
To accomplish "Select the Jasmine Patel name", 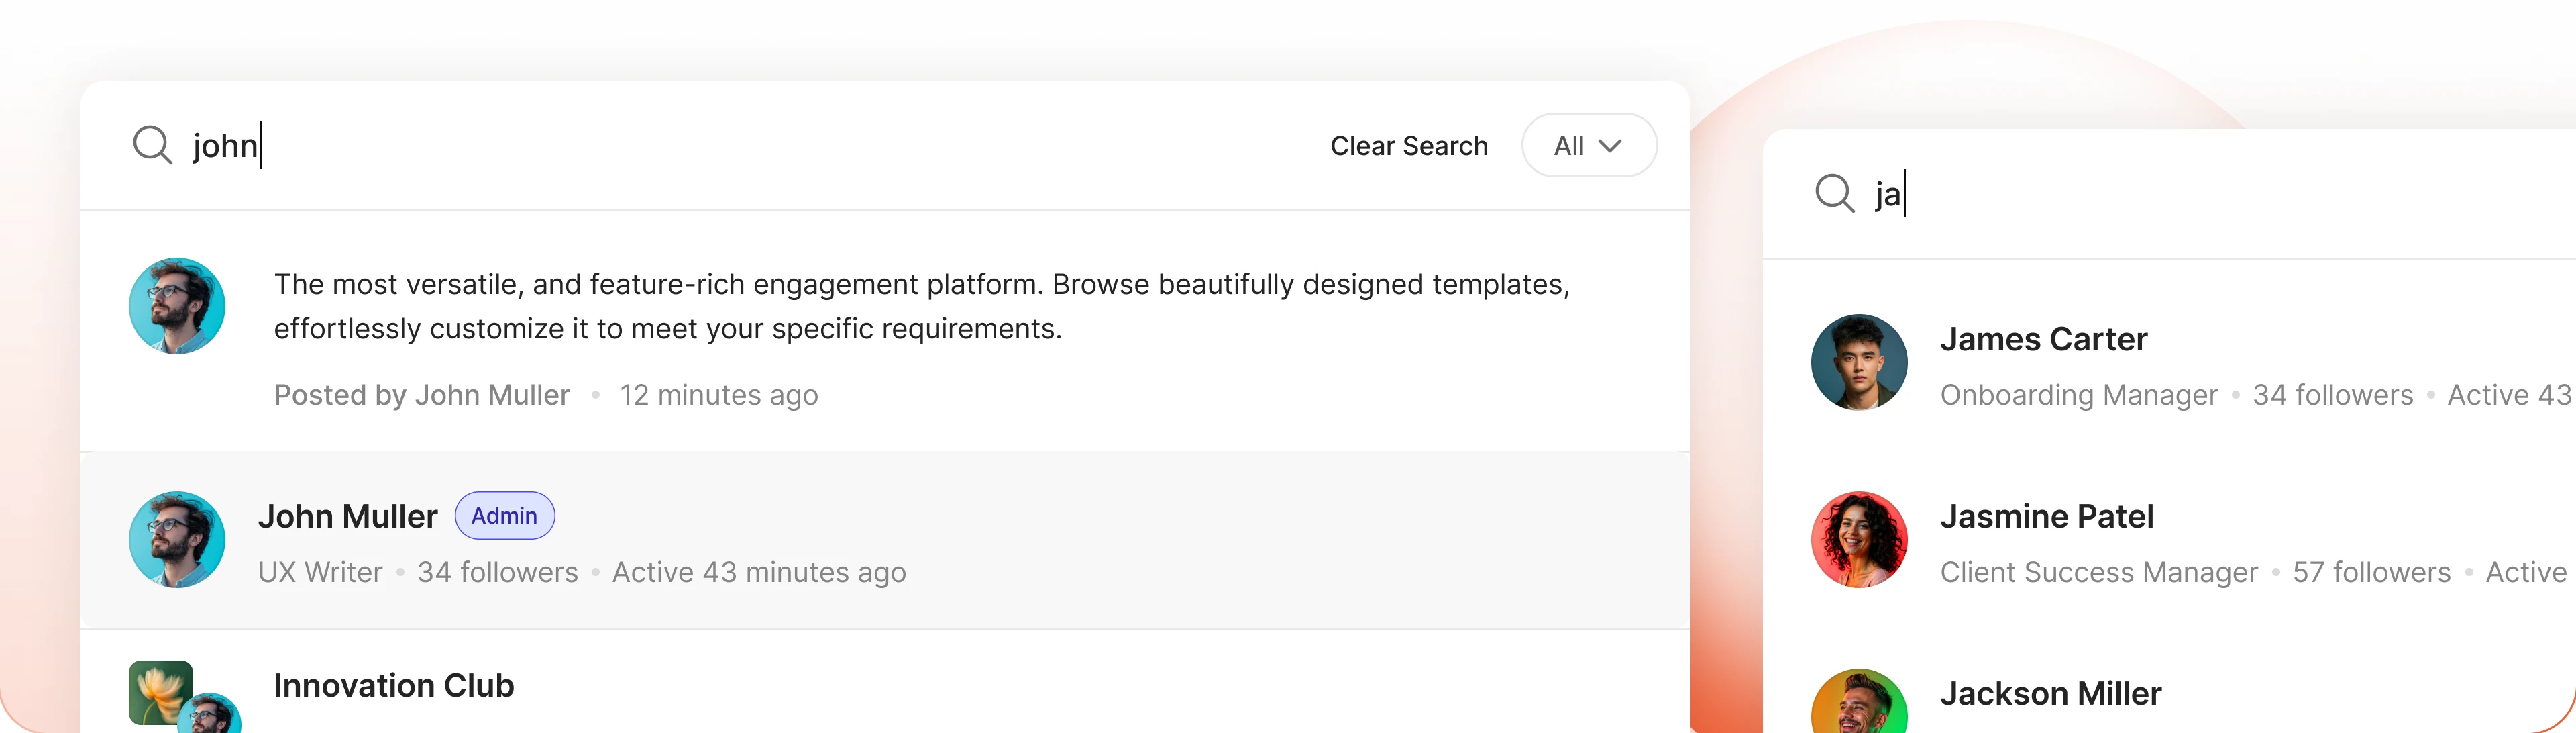I will click(2046, 516).
